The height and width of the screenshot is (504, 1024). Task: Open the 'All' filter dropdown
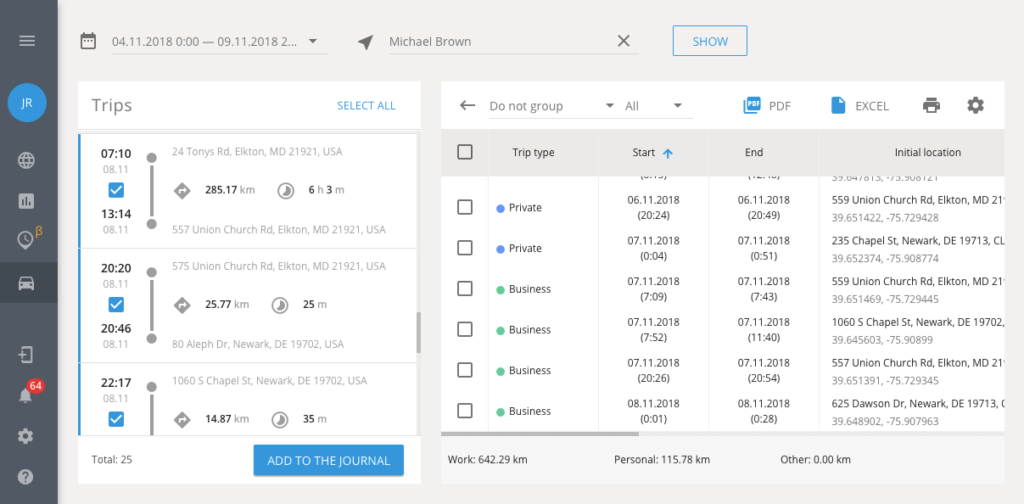point(652,106)
